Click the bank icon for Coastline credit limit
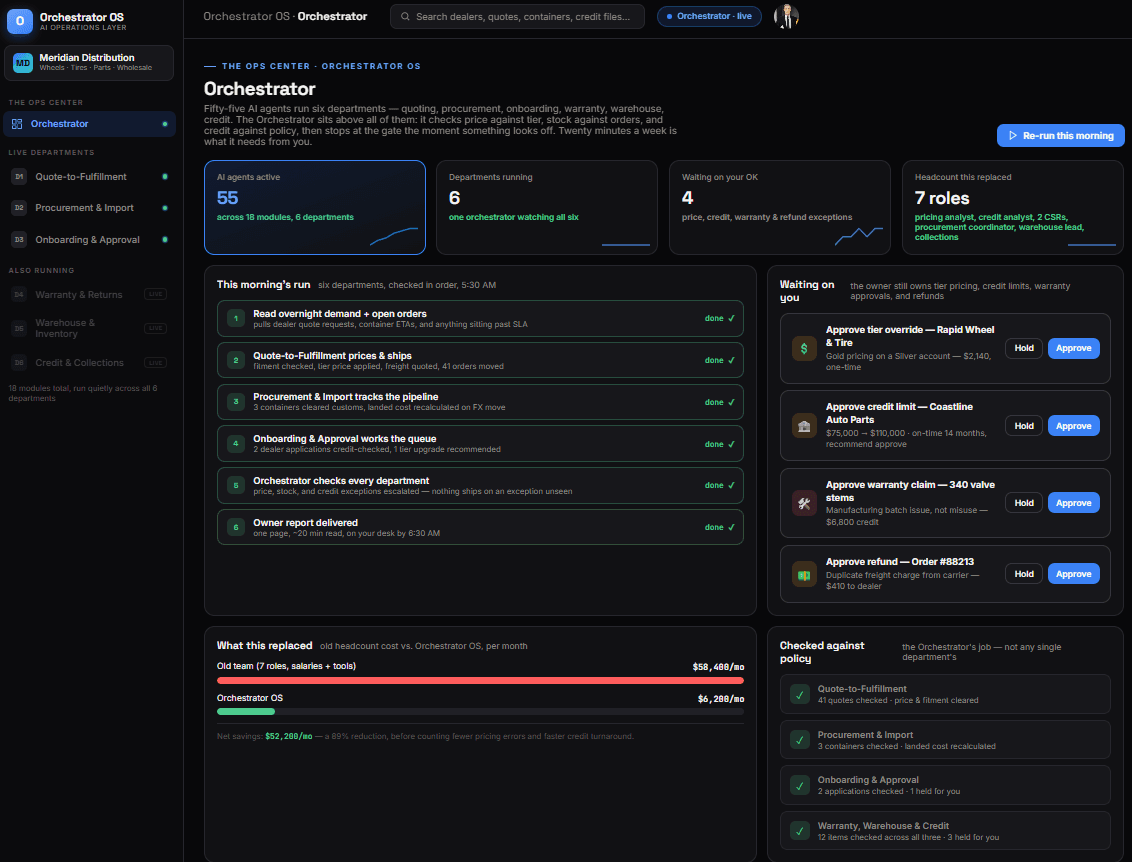 click(804, 426)
